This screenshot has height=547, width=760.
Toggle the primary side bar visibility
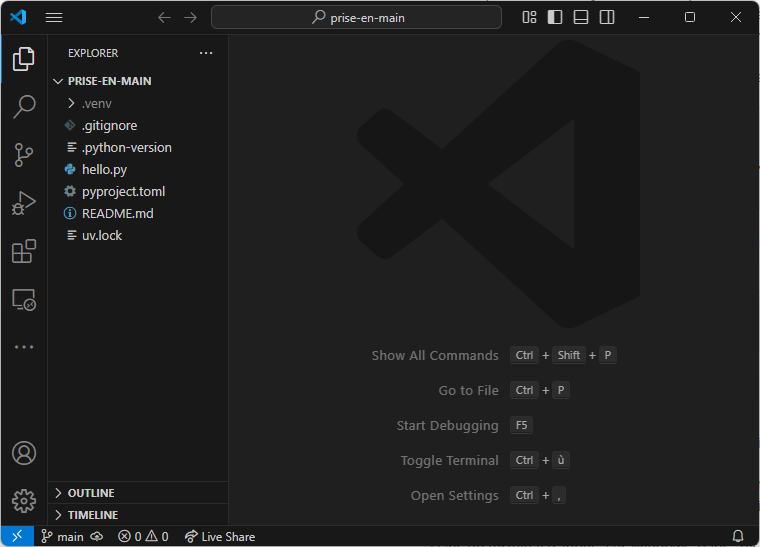point(555,17)
